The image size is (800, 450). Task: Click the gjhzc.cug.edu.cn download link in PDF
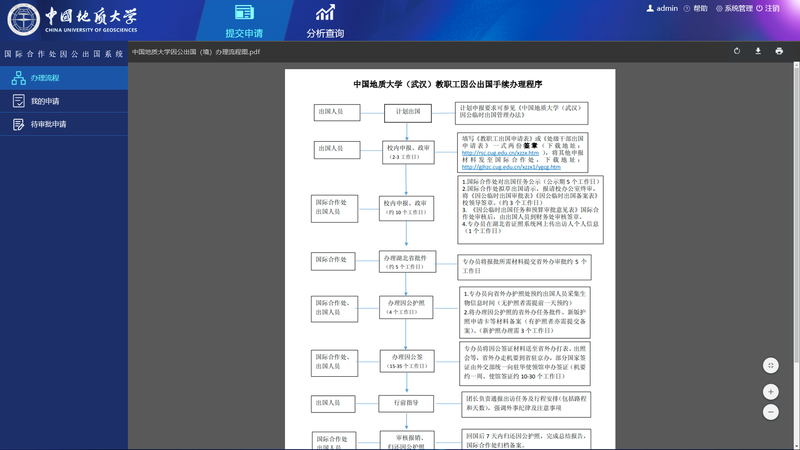coord(509,167)
